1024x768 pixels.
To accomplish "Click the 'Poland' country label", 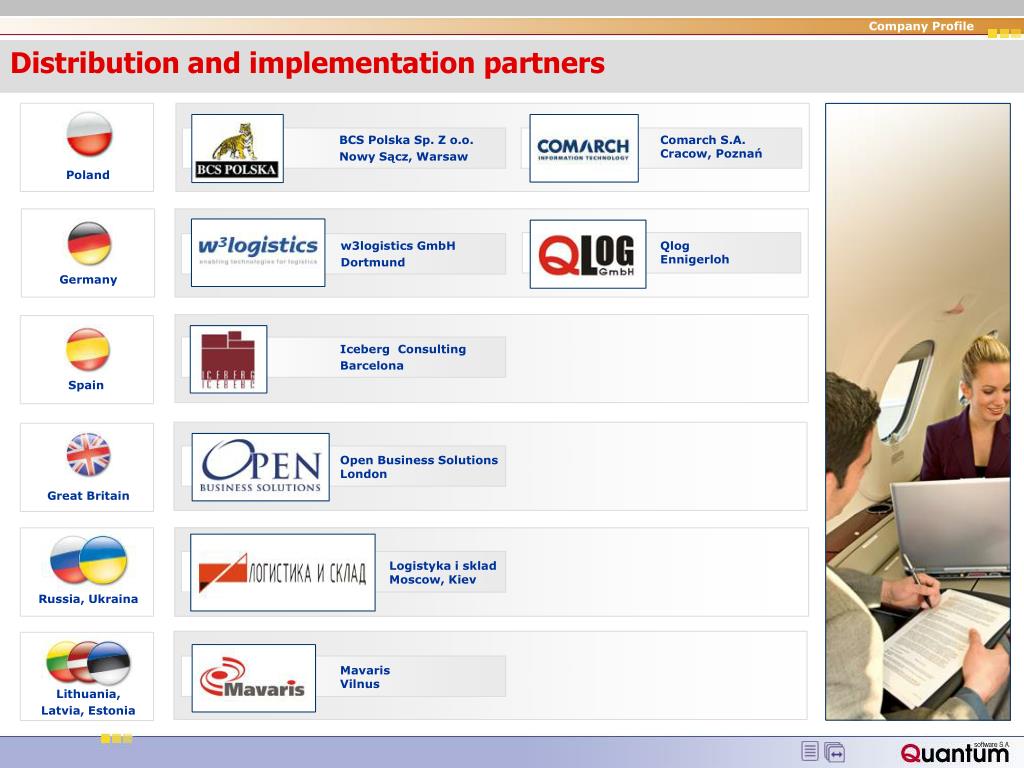I will (x=88, y=175).
